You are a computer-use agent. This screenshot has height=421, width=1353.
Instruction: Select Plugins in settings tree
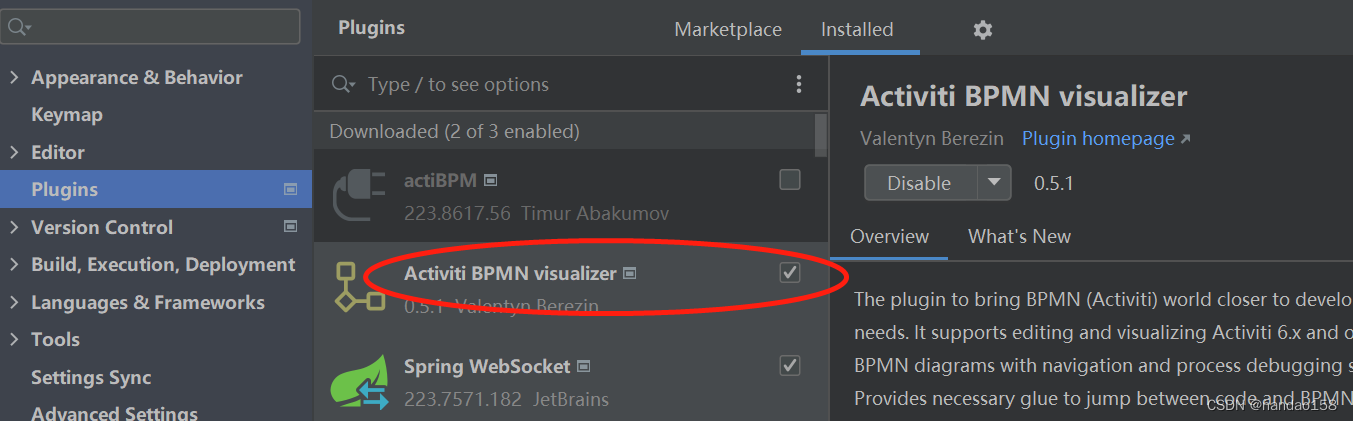(156, 189)
